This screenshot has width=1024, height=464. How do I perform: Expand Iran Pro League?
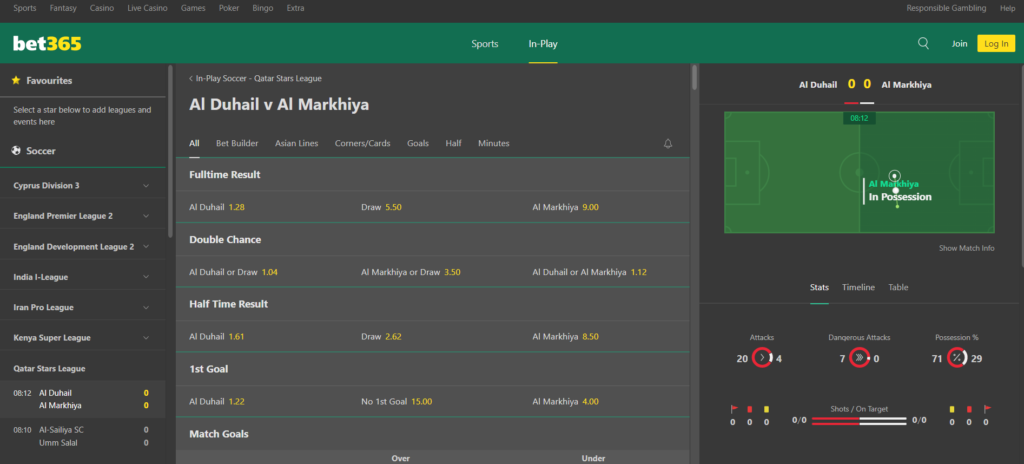coord(82,308)
